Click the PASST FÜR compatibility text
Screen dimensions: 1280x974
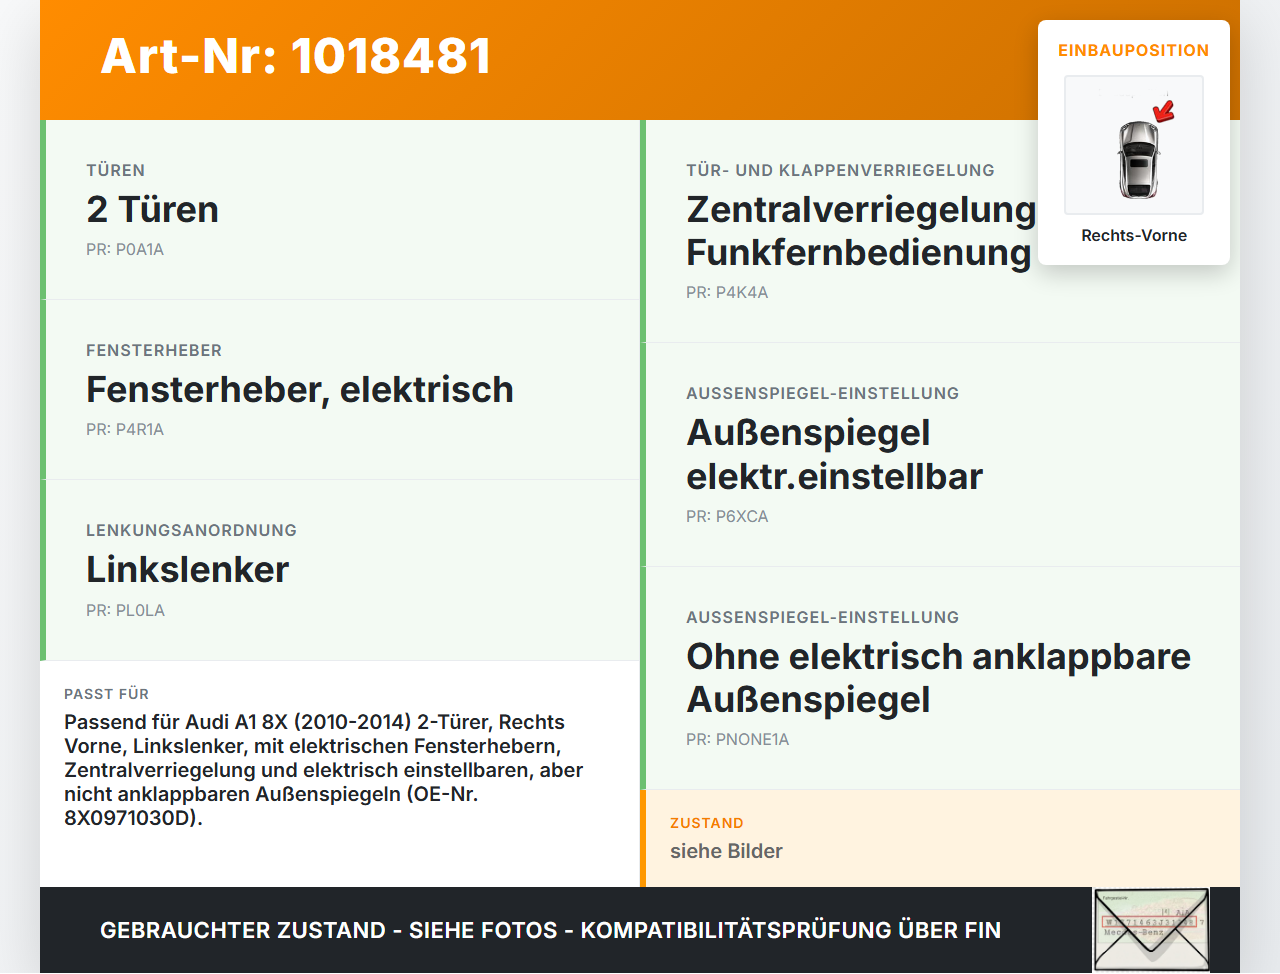pos(323,770)
